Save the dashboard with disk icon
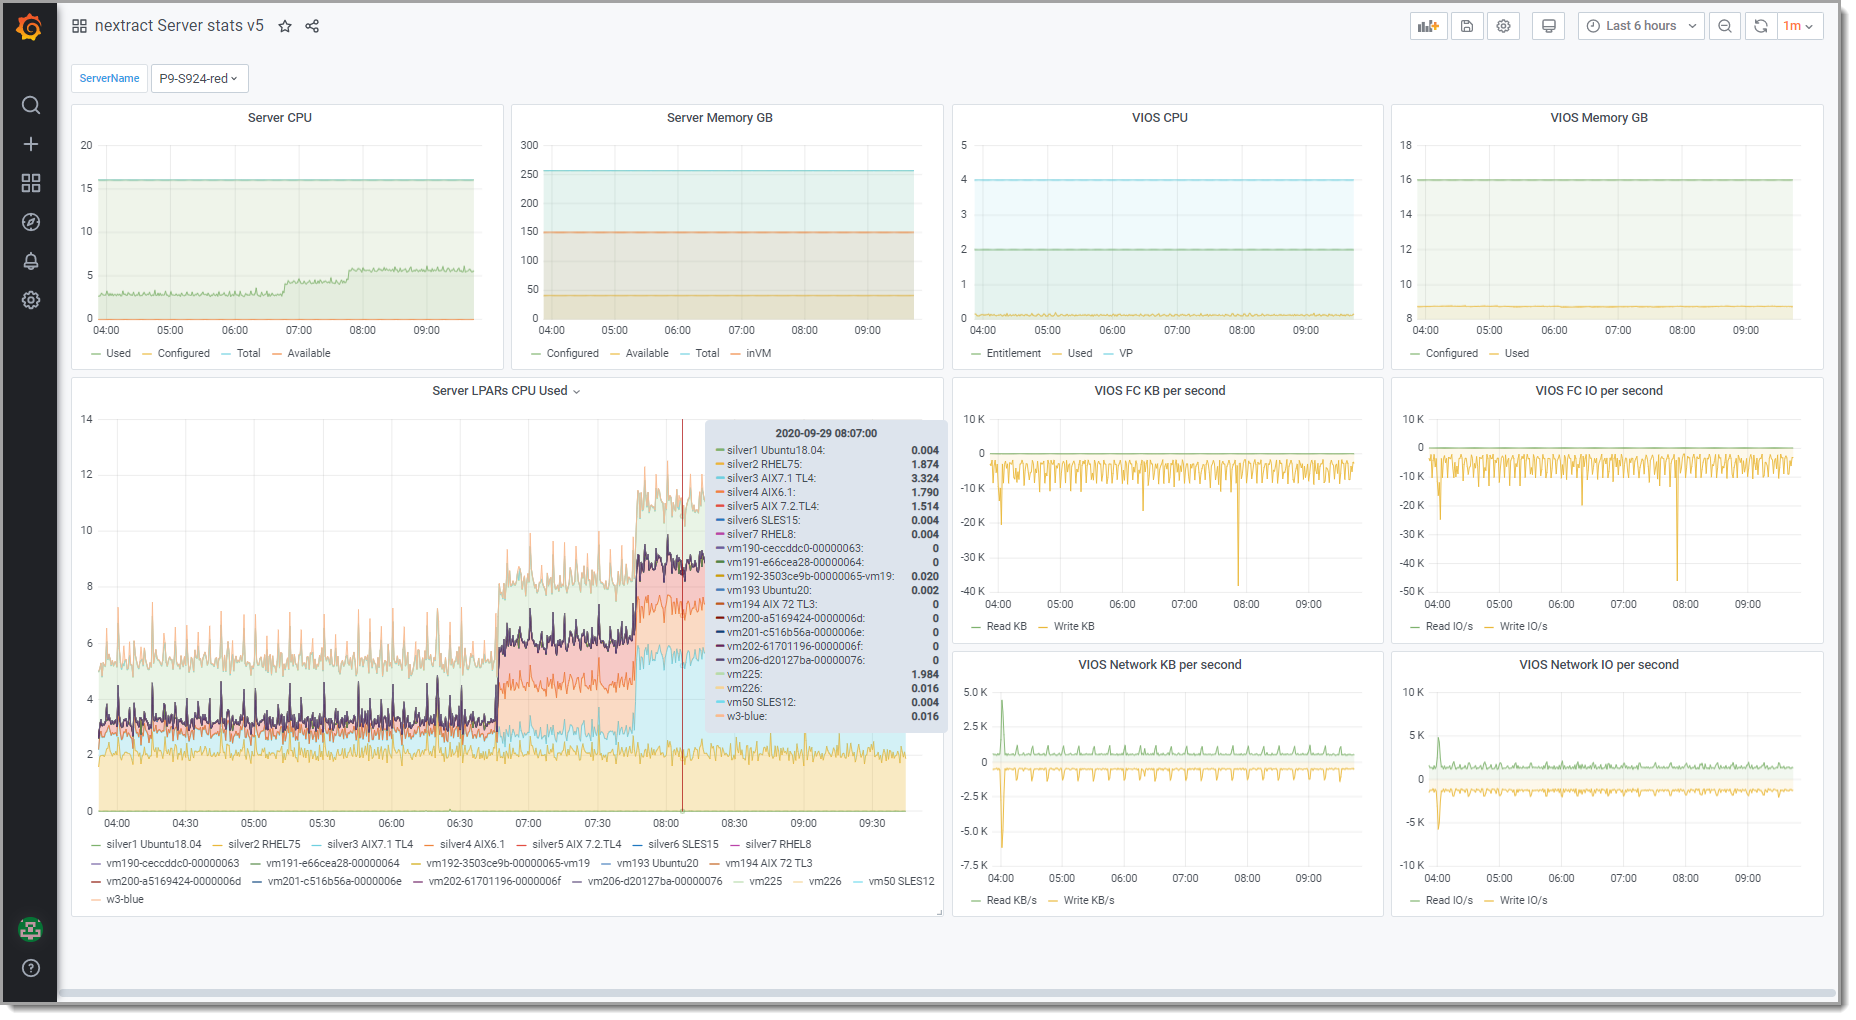 point(1467,26)
